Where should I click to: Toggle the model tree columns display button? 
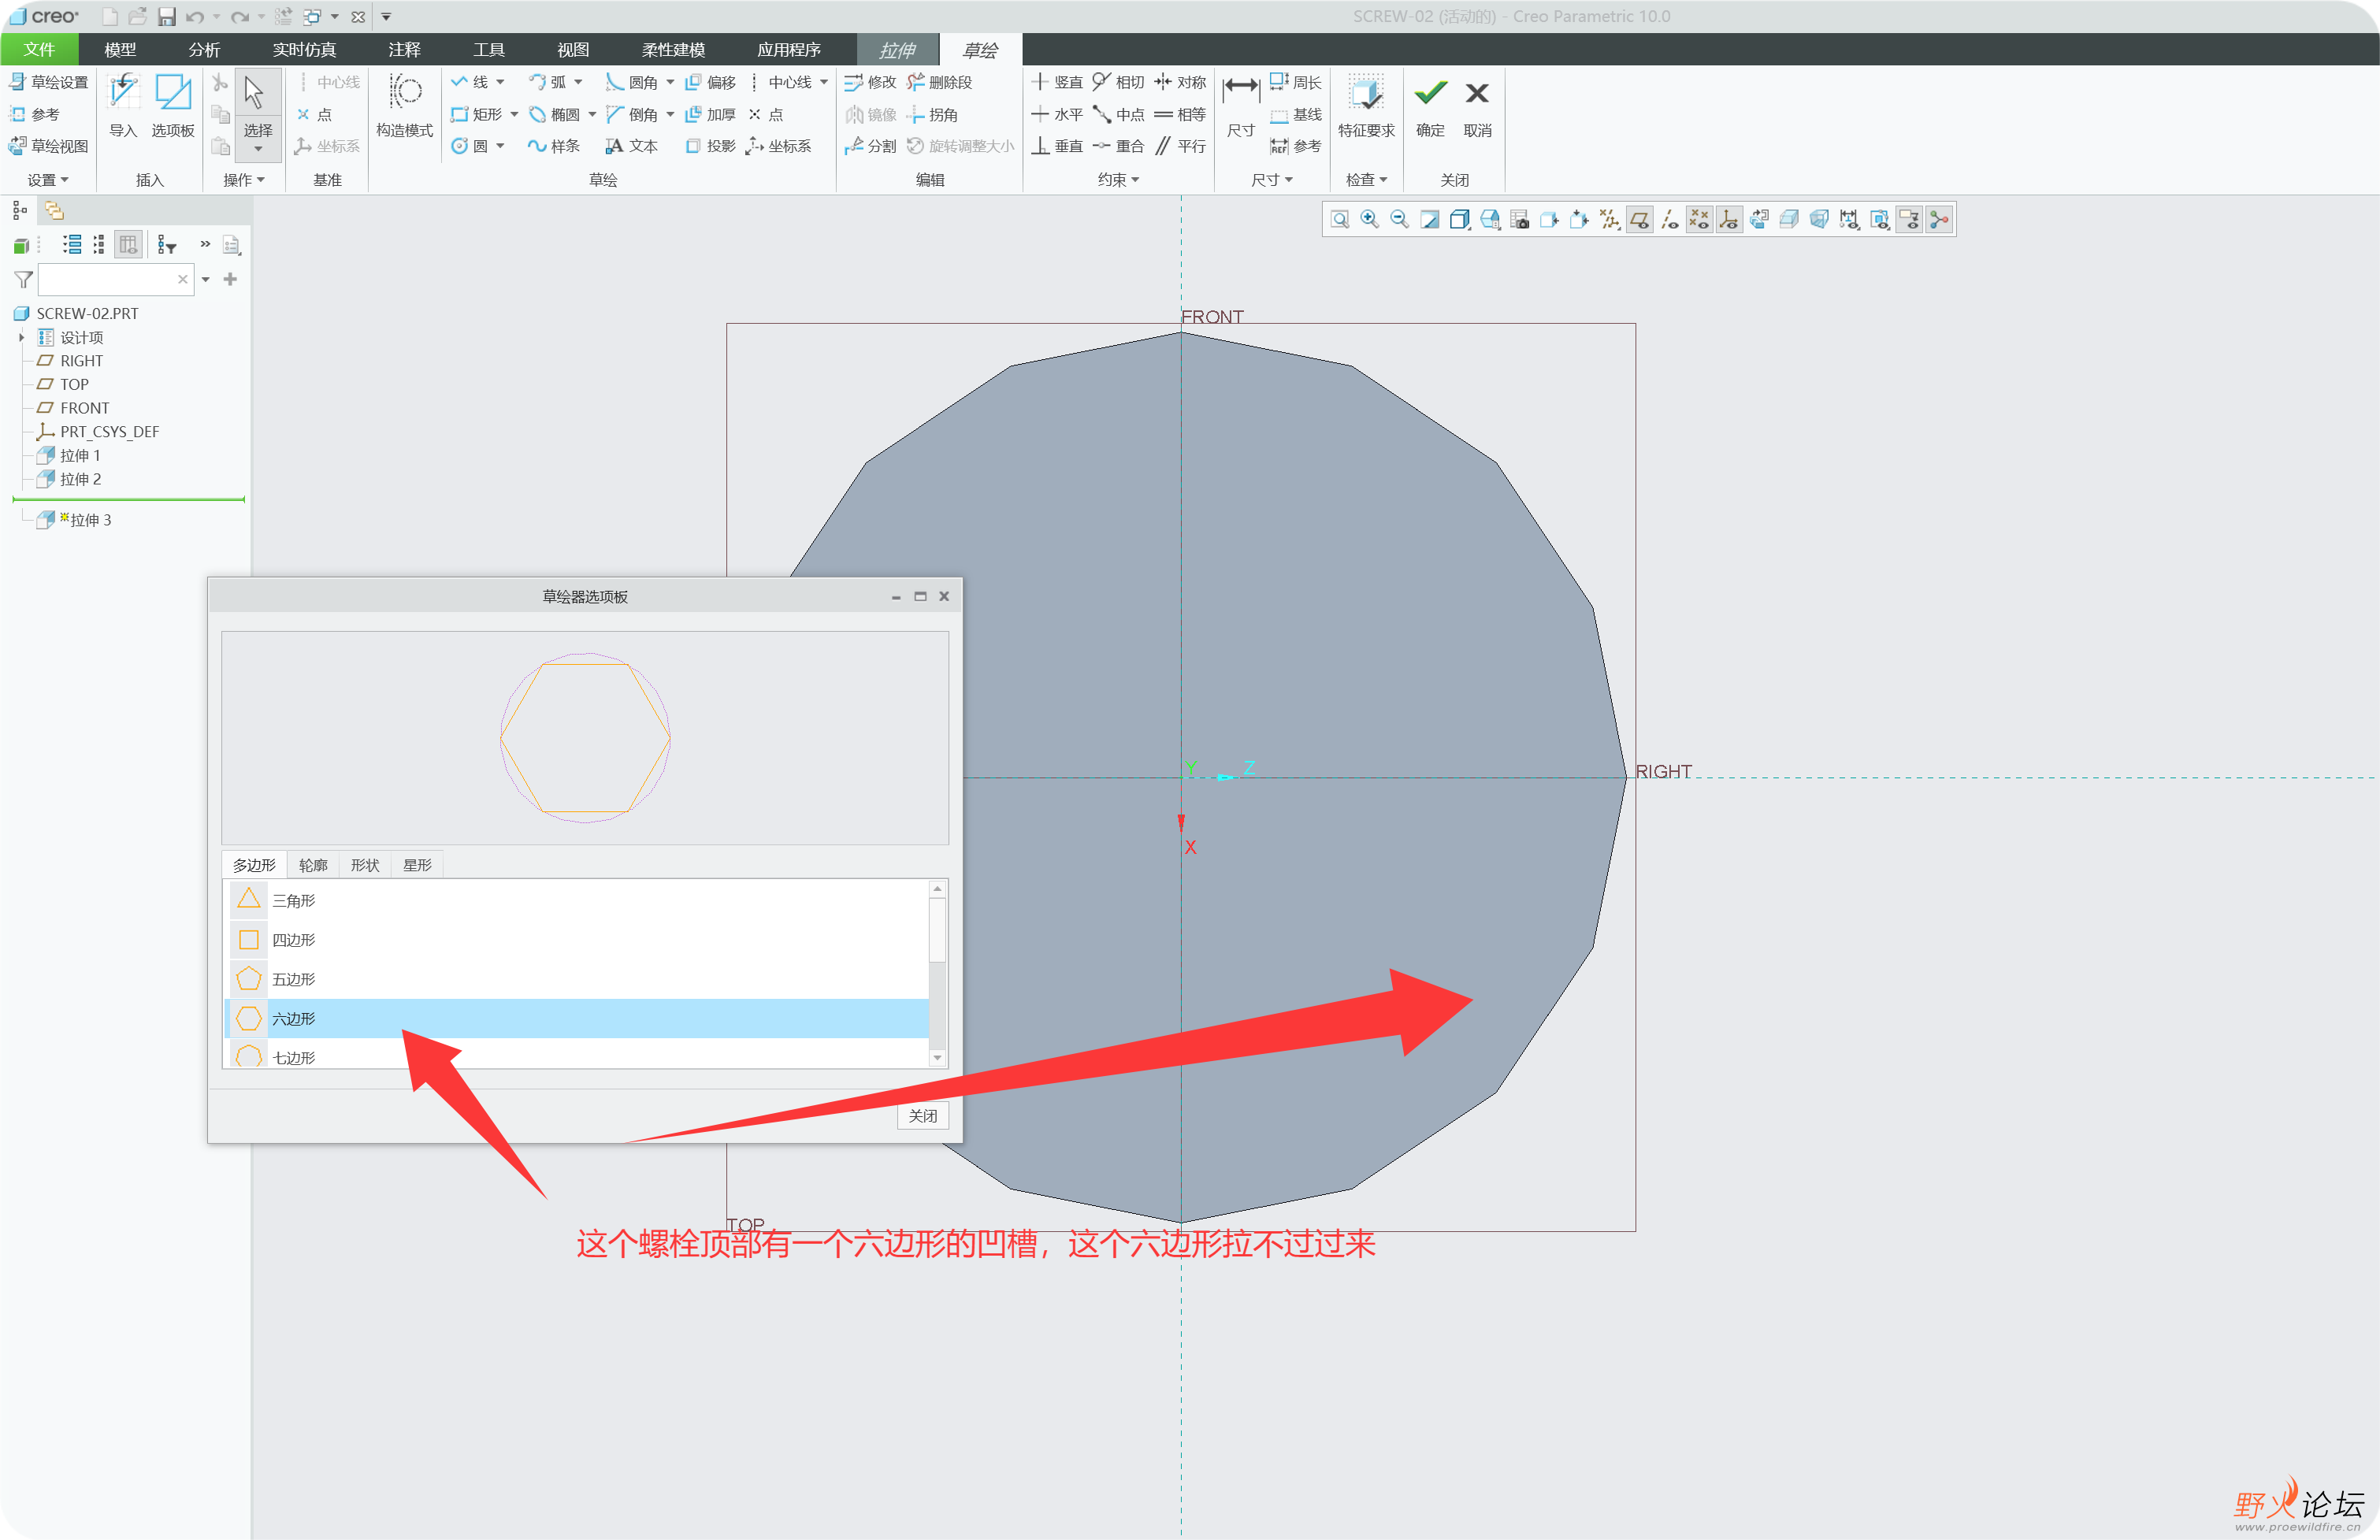(x=128, y=244)
